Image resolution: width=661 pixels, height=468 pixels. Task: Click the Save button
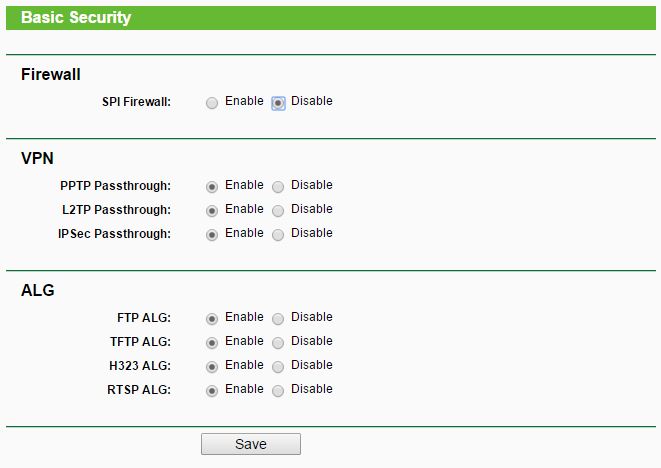[251, 444]
